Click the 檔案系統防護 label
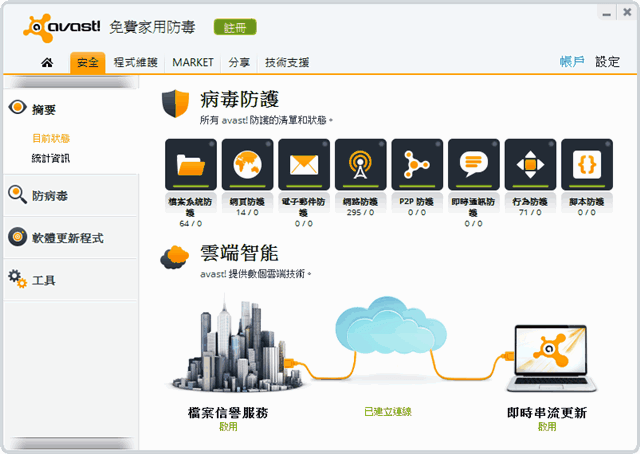The image size is (640, 454). [190, 207]
